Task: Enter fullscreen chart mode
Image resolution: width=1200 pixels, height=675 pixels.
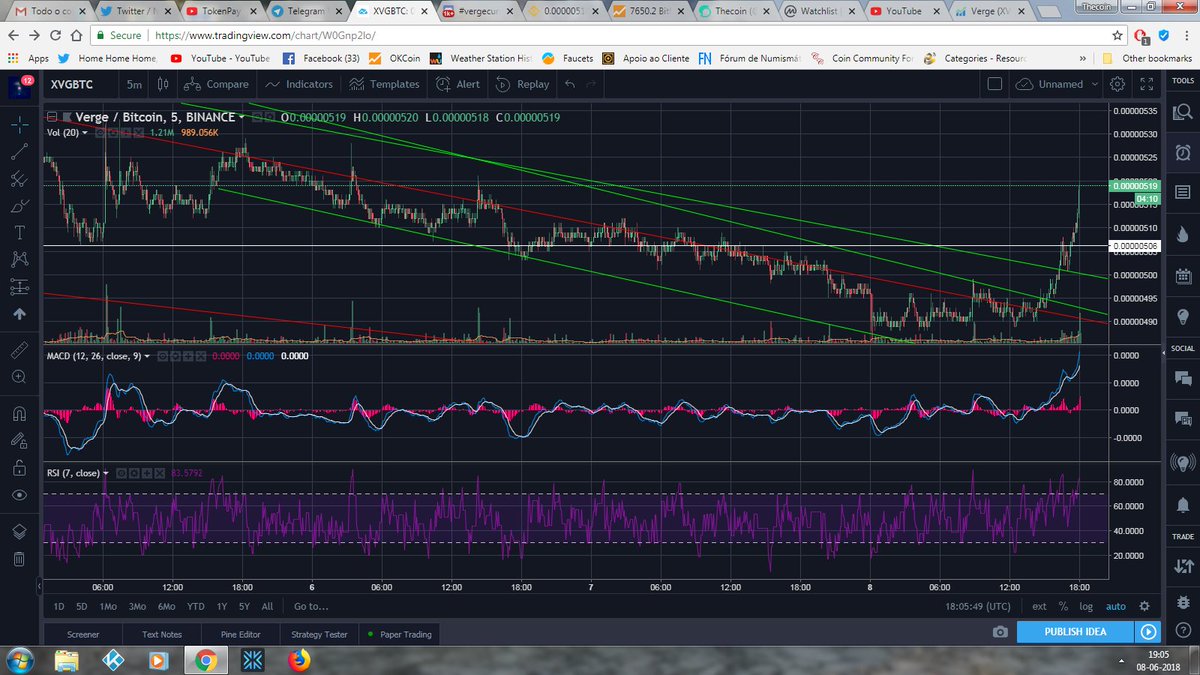Action: (1147, 84)
